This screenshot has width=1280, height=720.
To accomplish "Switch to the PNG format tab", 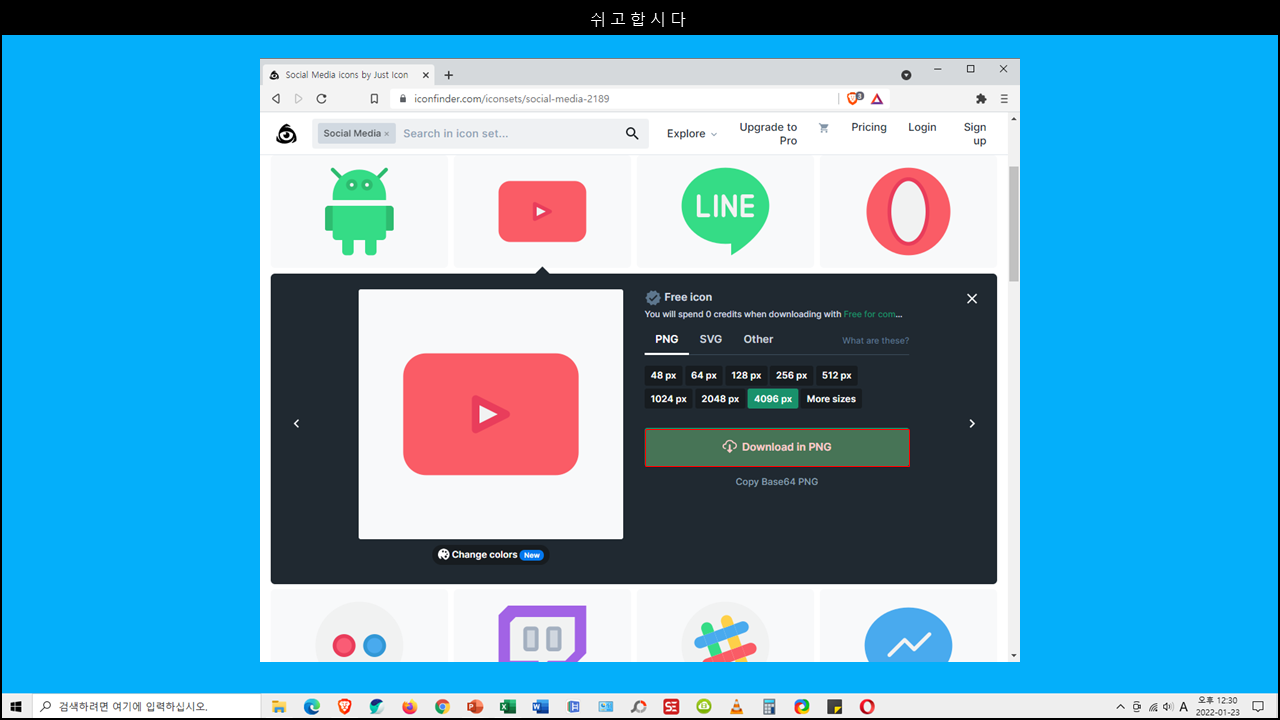I will [667, 339].
